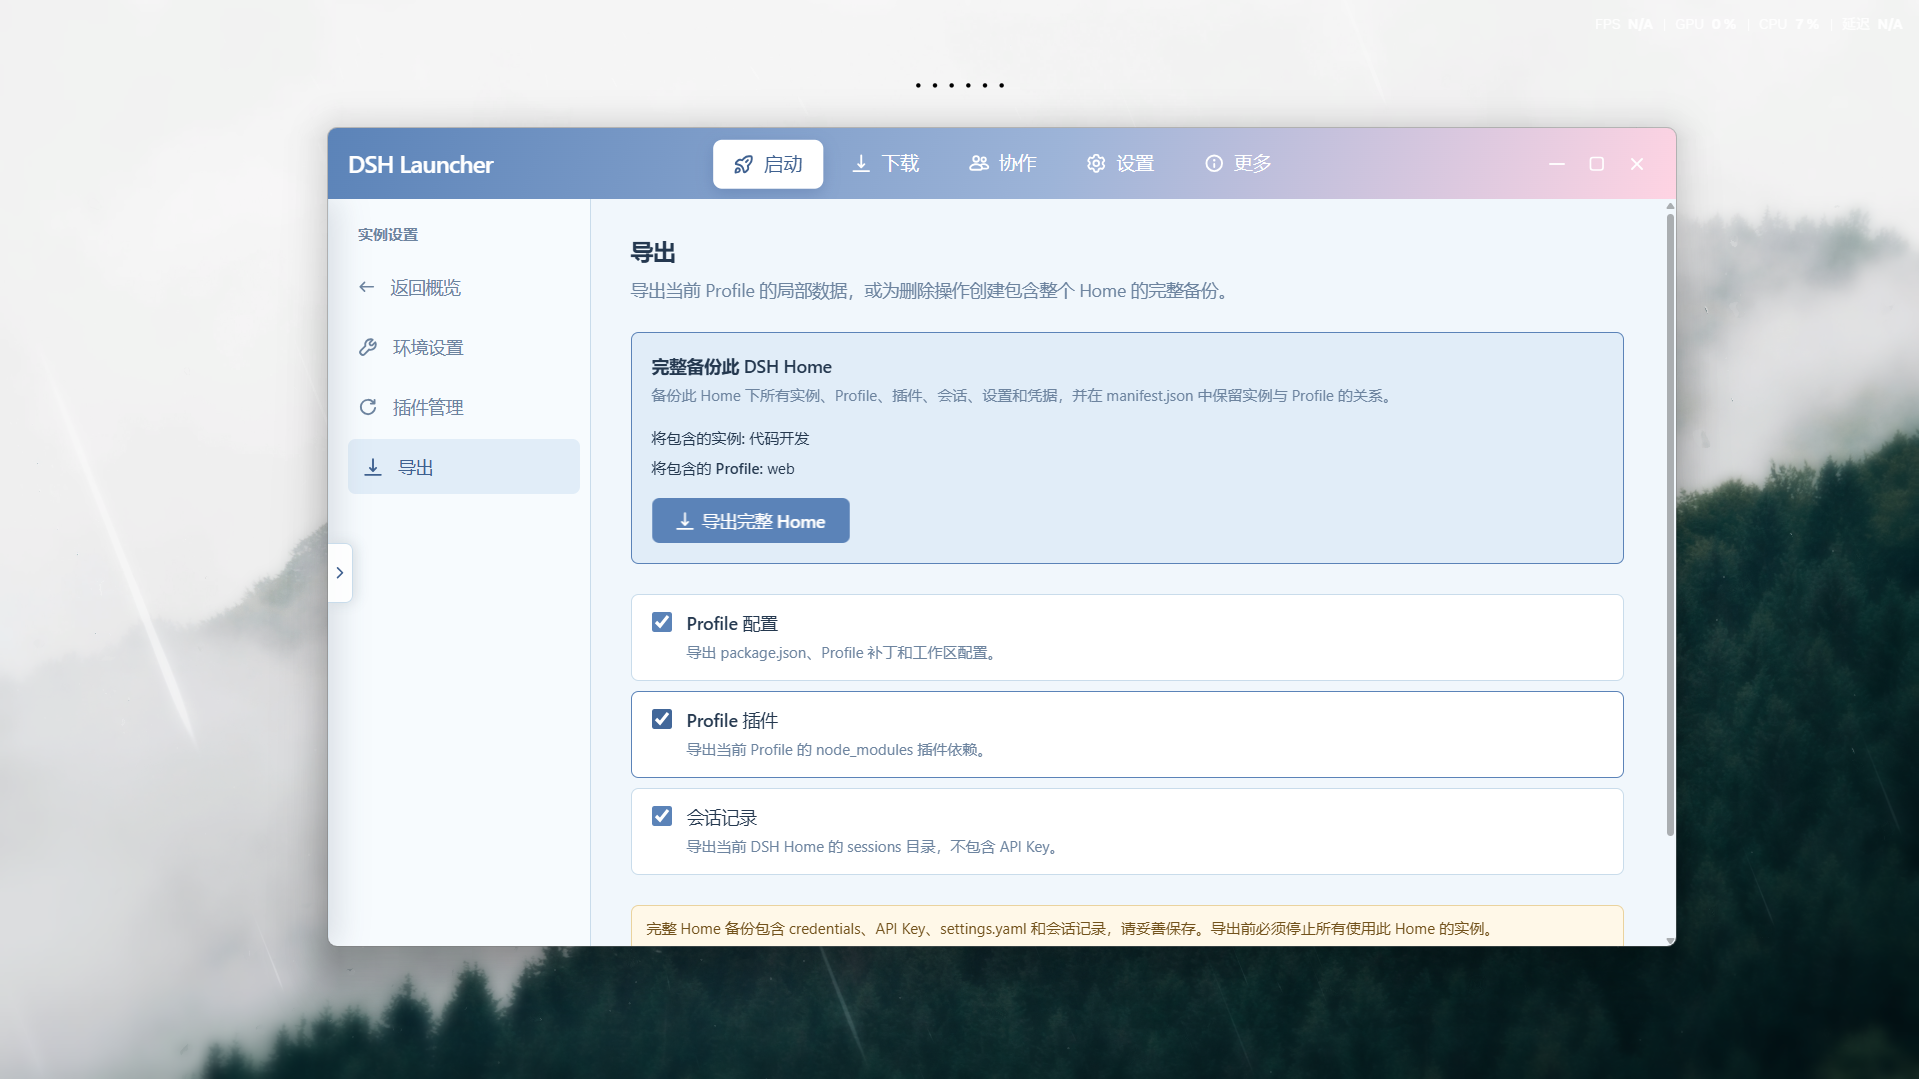This screenshot has width=1919, height=1079.
Task: Click the CPU usage overlay readout
Action: [1789, 24]
